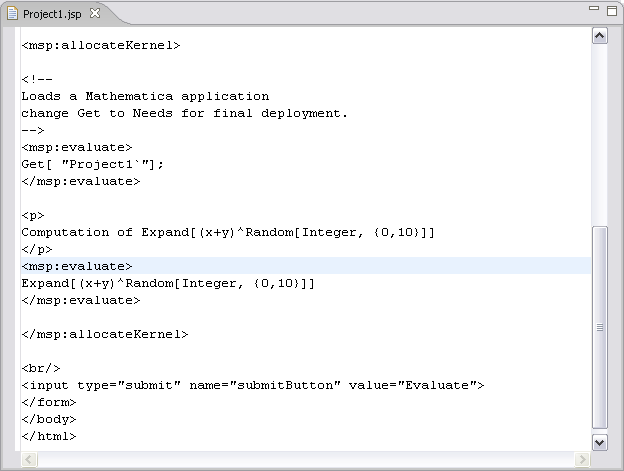This screenshot has width=624, height=471.
Task: Click the closing html tag line
Action: (49, 436)
